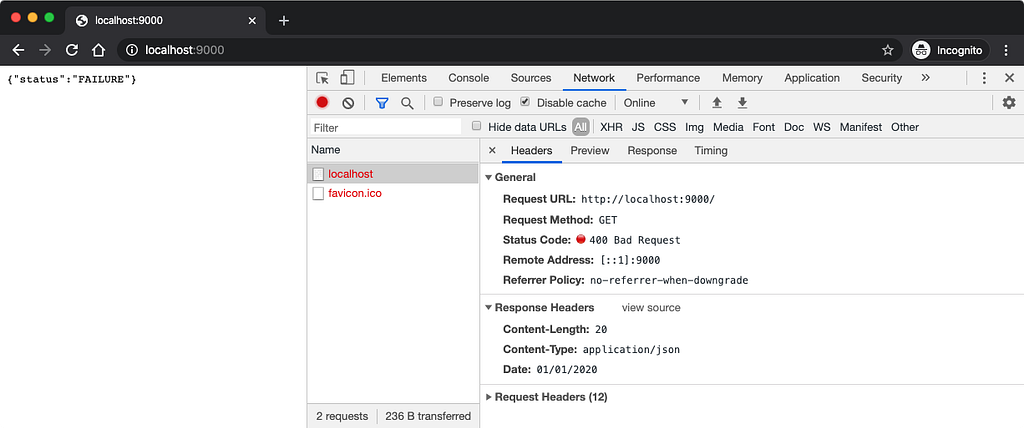
Task: Stop recording network log (red dot)
Action: coord(322,103)
